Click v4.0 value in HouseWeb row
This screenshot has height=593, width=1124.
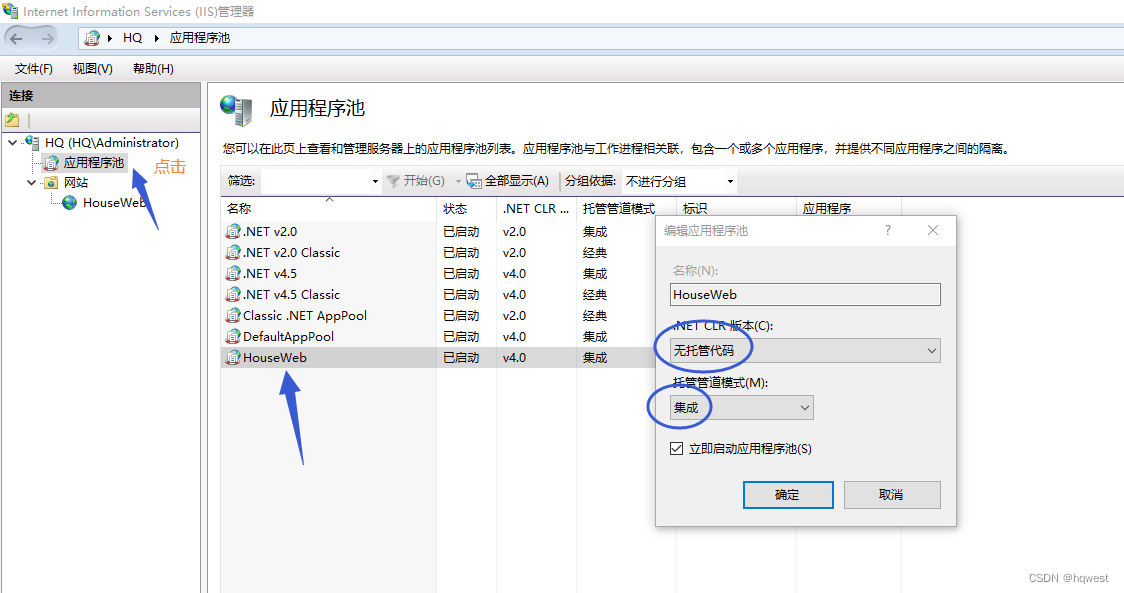click(x=514, y=357)
